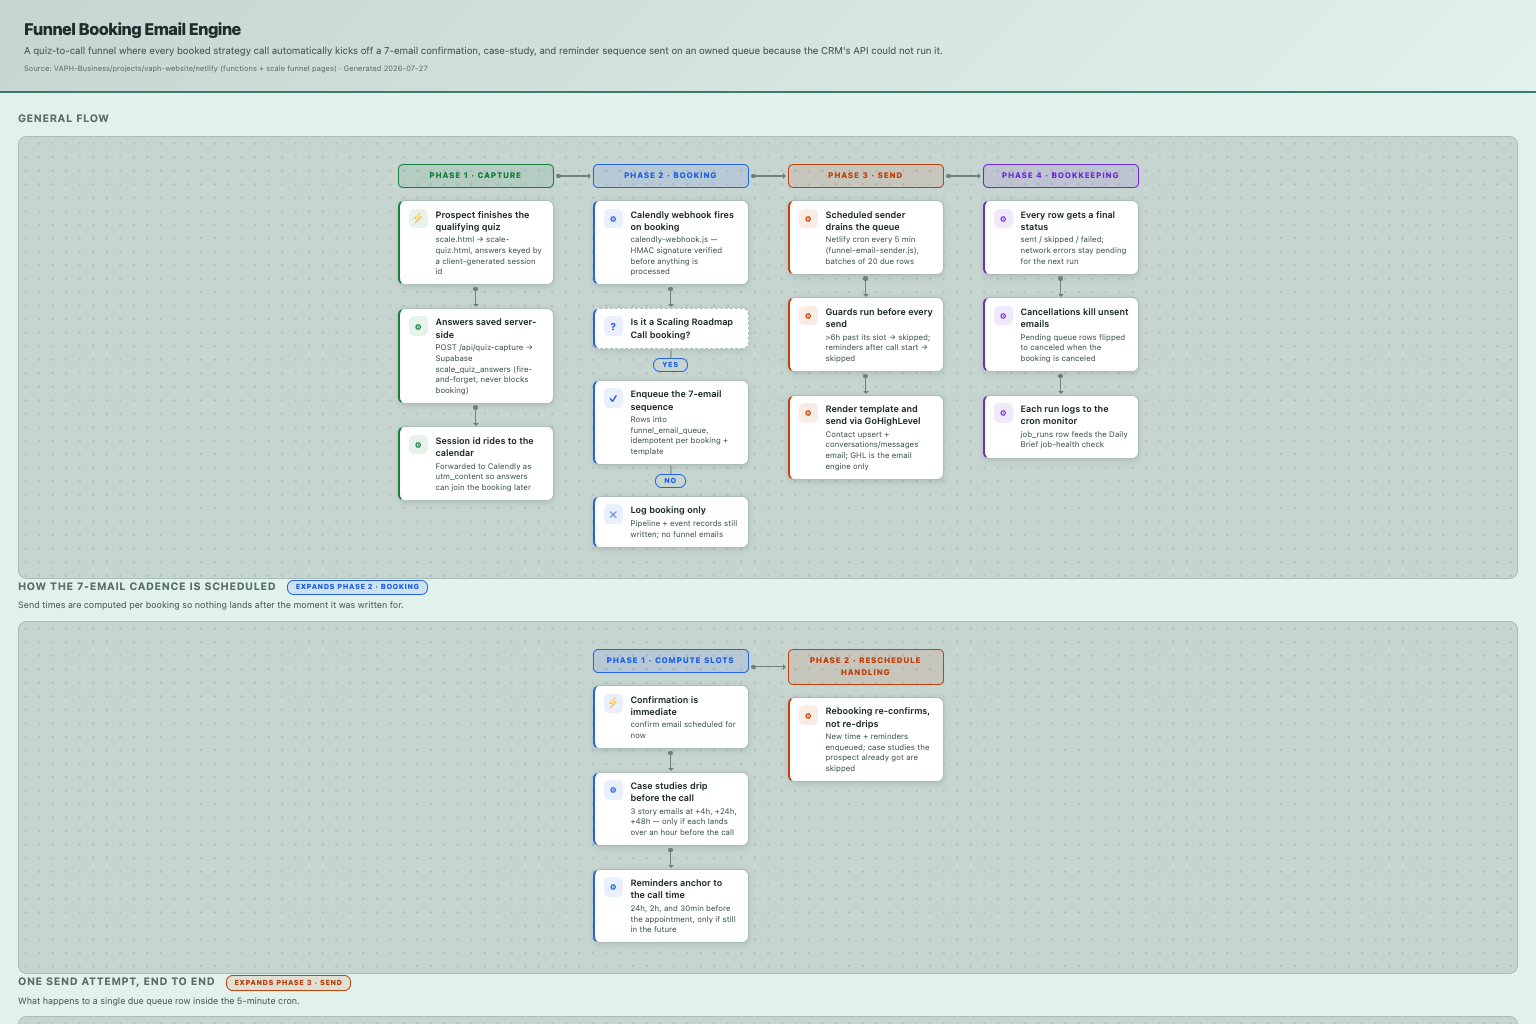Click the YES branch label

670,365
